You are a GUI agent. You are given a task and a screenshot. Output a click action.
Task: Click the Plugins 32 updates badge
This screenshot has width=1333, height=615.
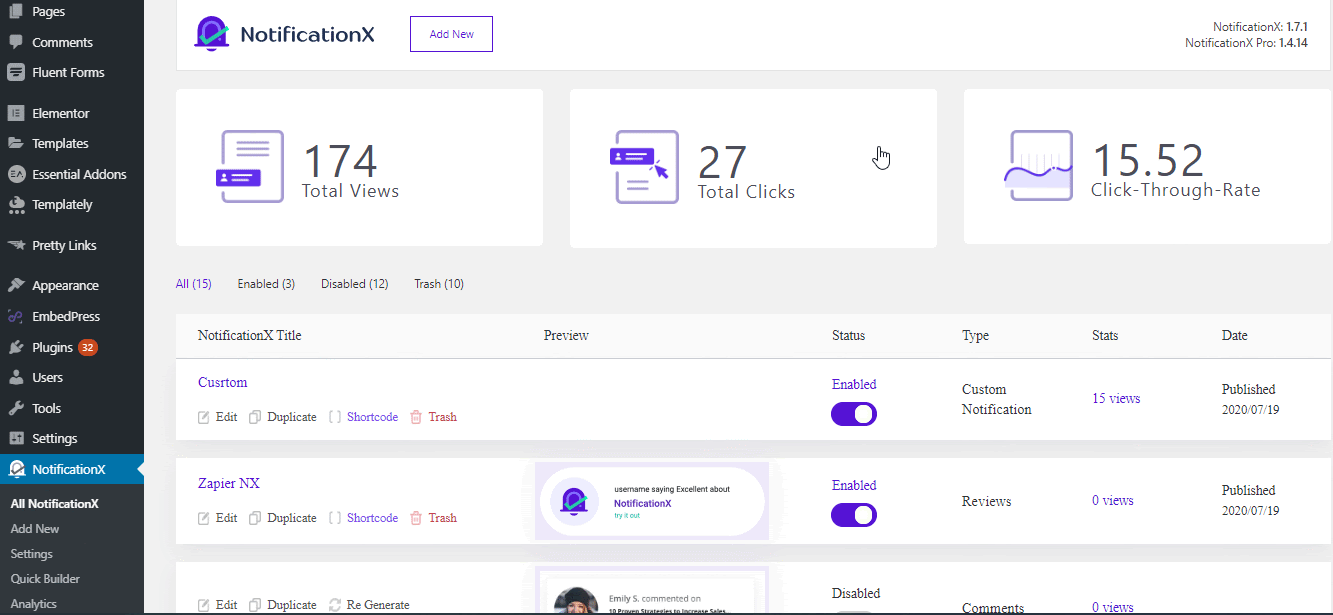pos(88,347)
